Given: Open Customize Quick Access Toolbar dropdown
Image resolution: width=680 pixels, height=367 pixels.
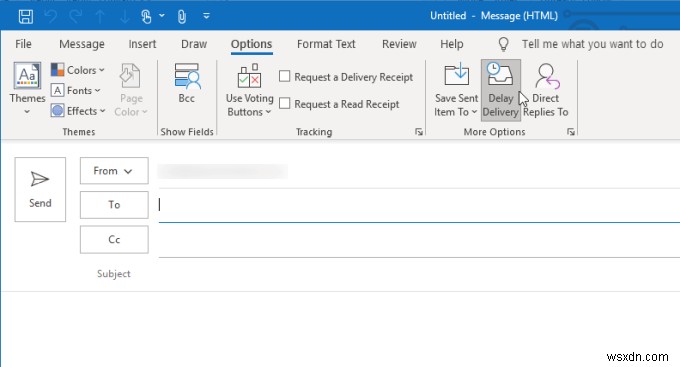Looking at the screenshot, I should tap(206, 16).
